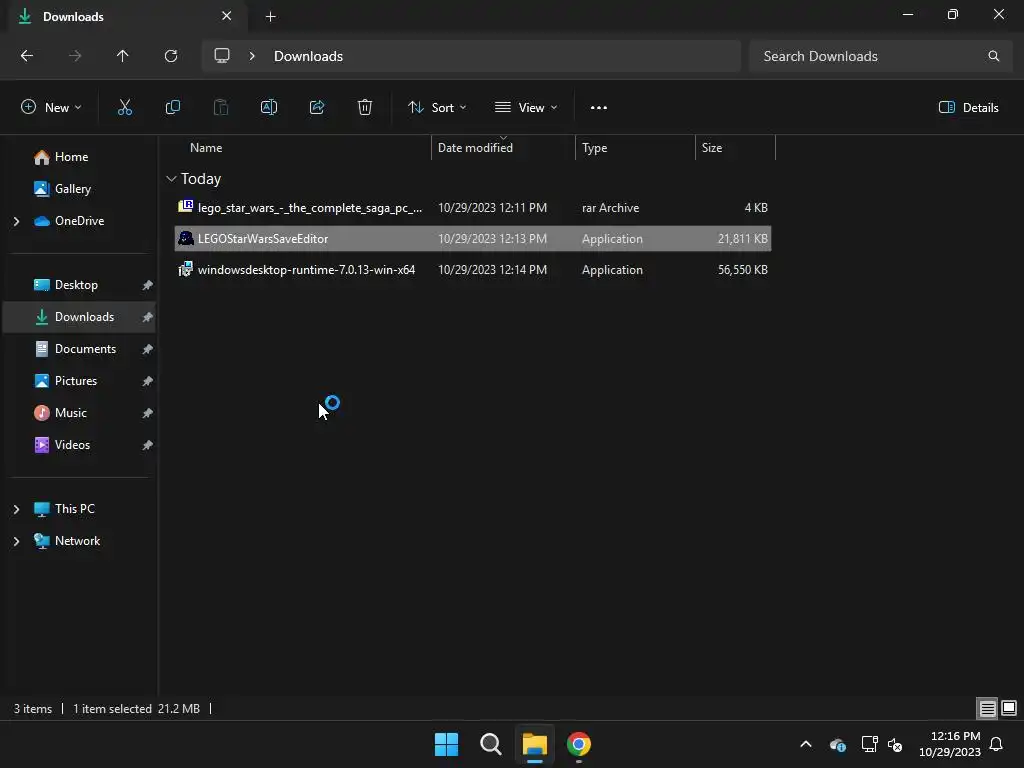Go up one folder level arrow
Screen dimensions: 1024x768
tap(123, 56)
